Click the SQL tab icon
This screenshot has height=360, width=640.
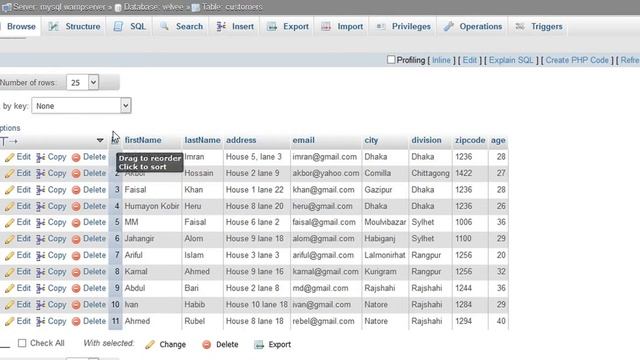[118, 27]
